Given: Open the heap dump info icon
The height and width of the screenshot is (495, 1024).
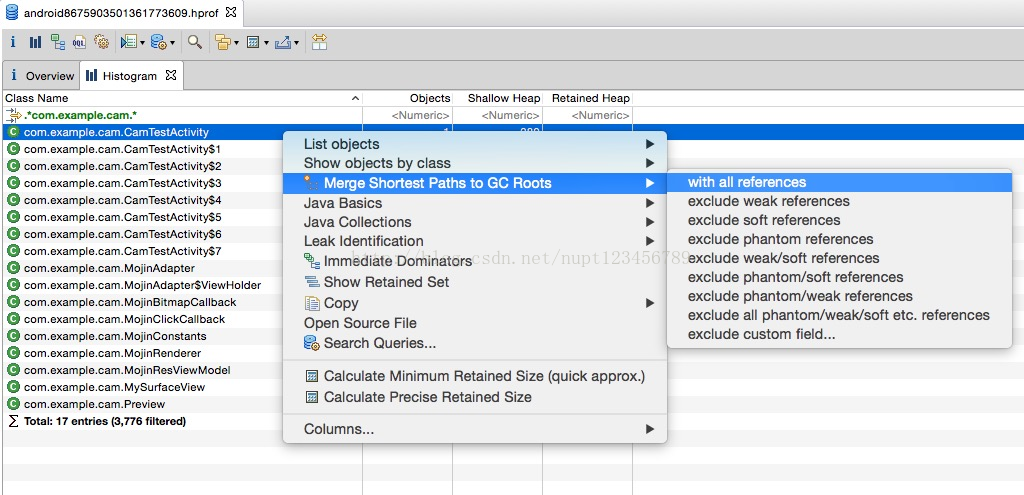Looking at the screenshot, I should pos(12,42).
